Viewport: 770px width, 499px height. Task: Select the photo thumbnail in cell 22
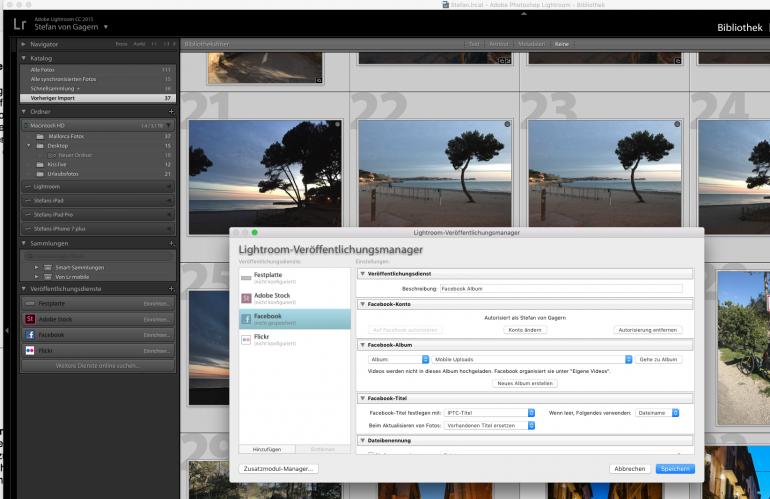(x=435, y=173)
